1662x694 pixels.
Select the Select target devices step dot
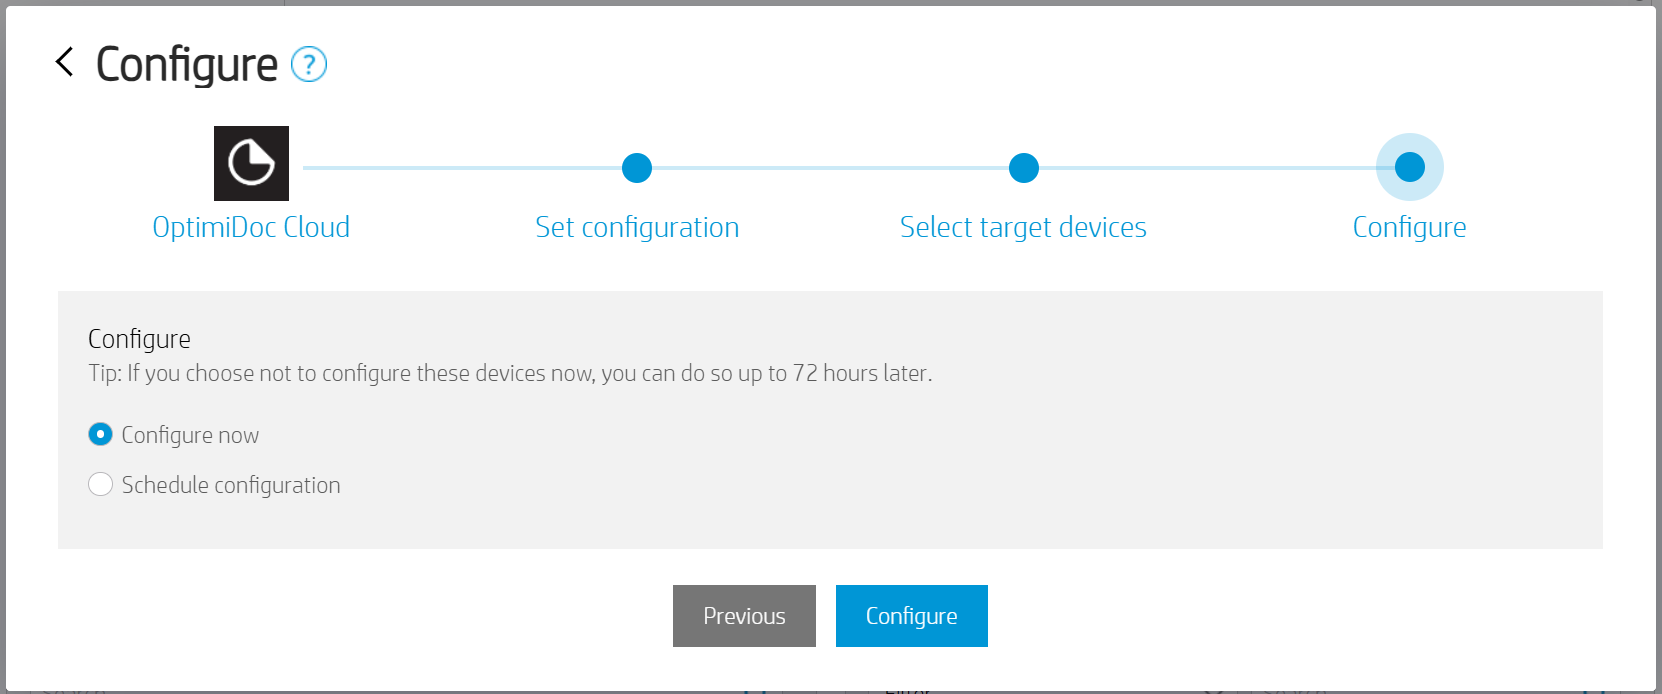point(1023,168)
